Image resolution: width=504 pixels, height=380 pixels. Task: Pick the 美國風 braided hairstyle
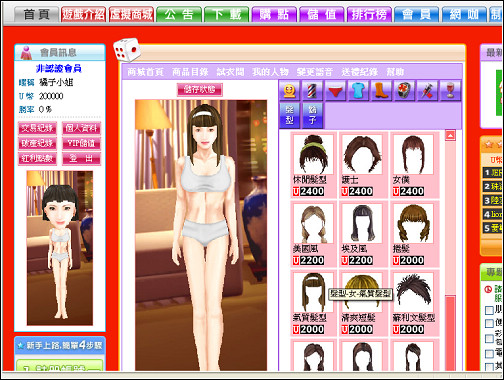click(313, 223)
